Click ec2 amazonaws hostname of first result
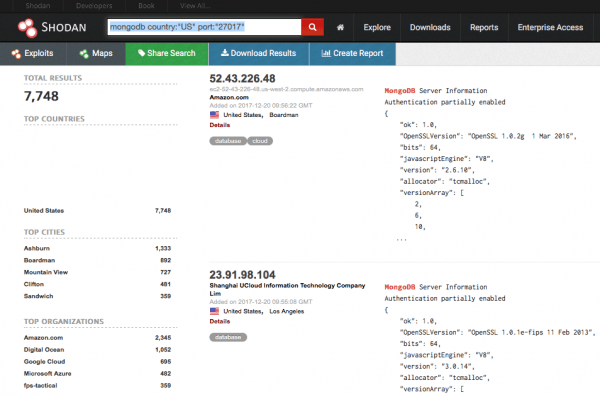The image size is (600, 397). pos(286,89)
